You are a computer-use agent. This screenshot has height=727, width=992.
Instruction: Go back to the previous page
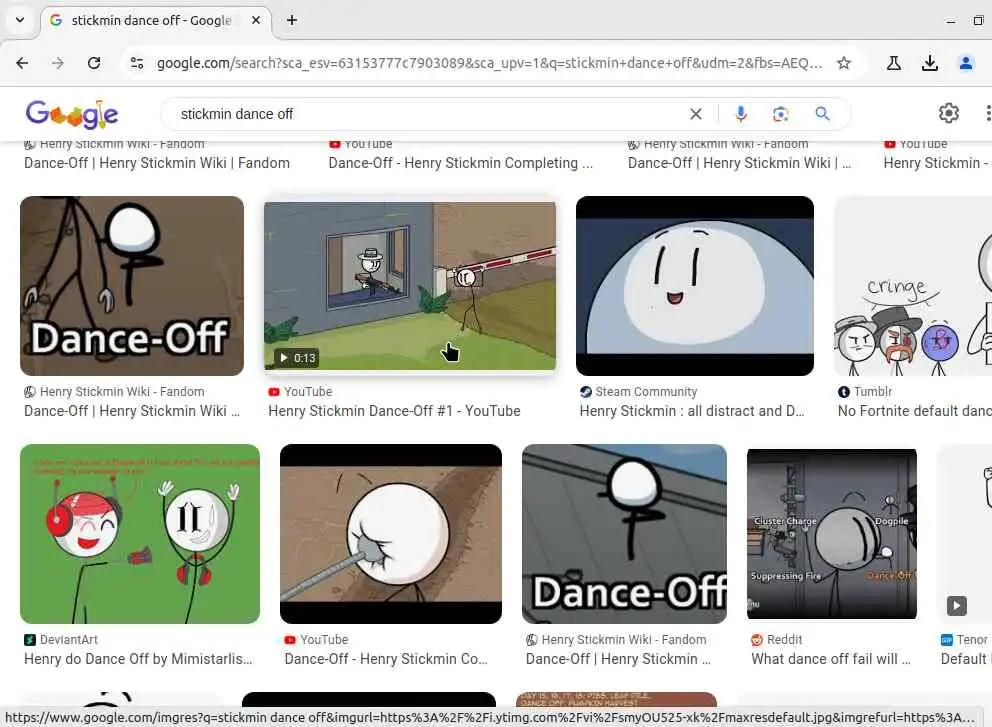(22, 63)
